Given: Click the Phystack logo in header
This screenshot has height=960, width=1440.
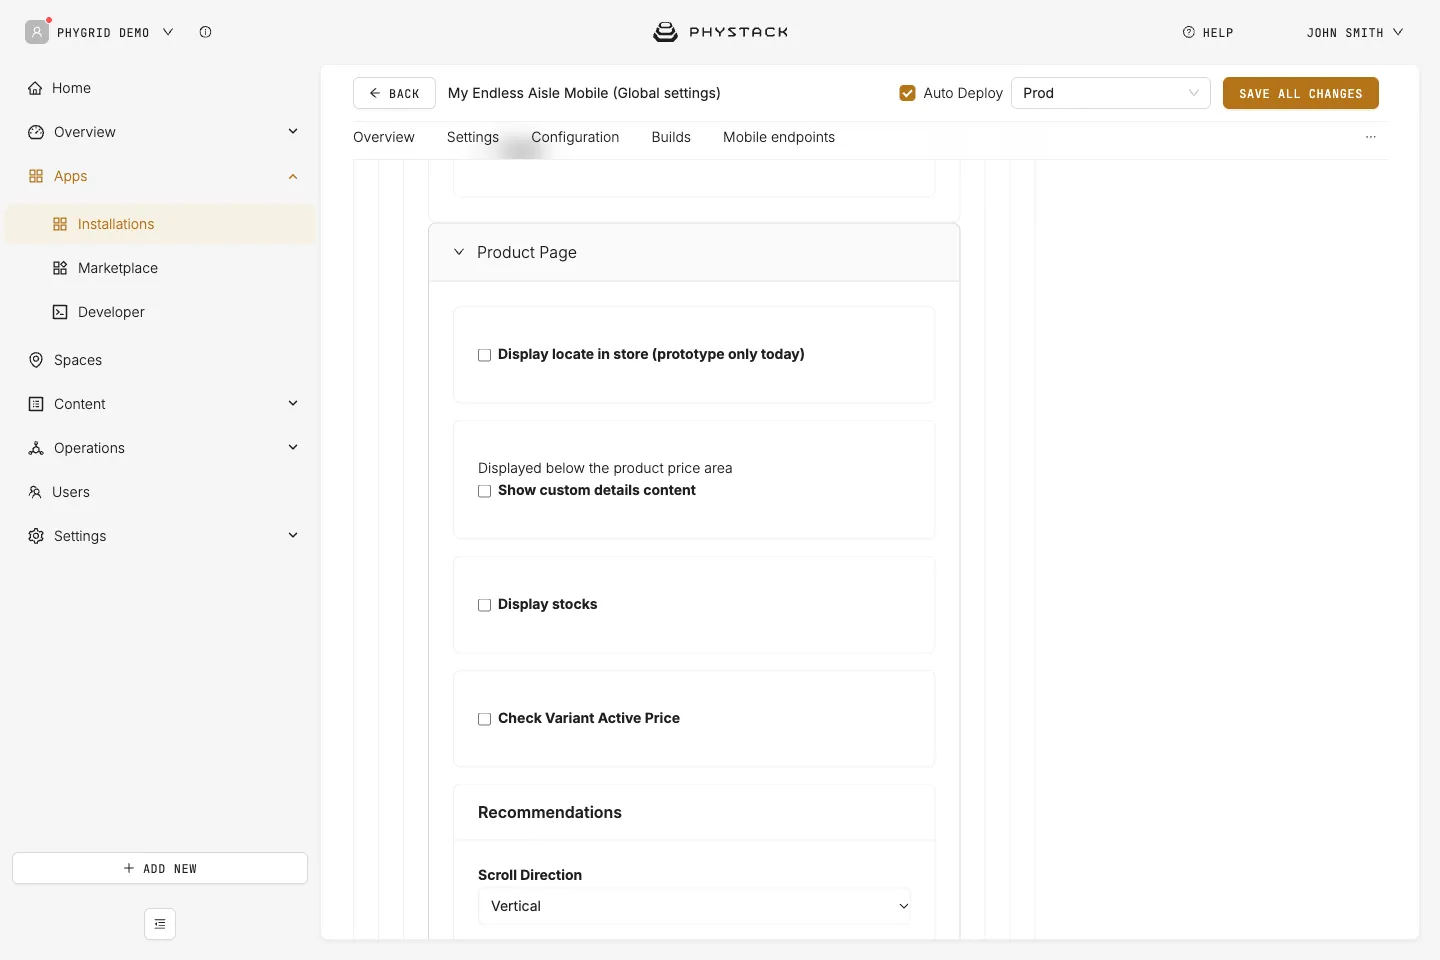Looking at the screenshot, I should (720, 32).
